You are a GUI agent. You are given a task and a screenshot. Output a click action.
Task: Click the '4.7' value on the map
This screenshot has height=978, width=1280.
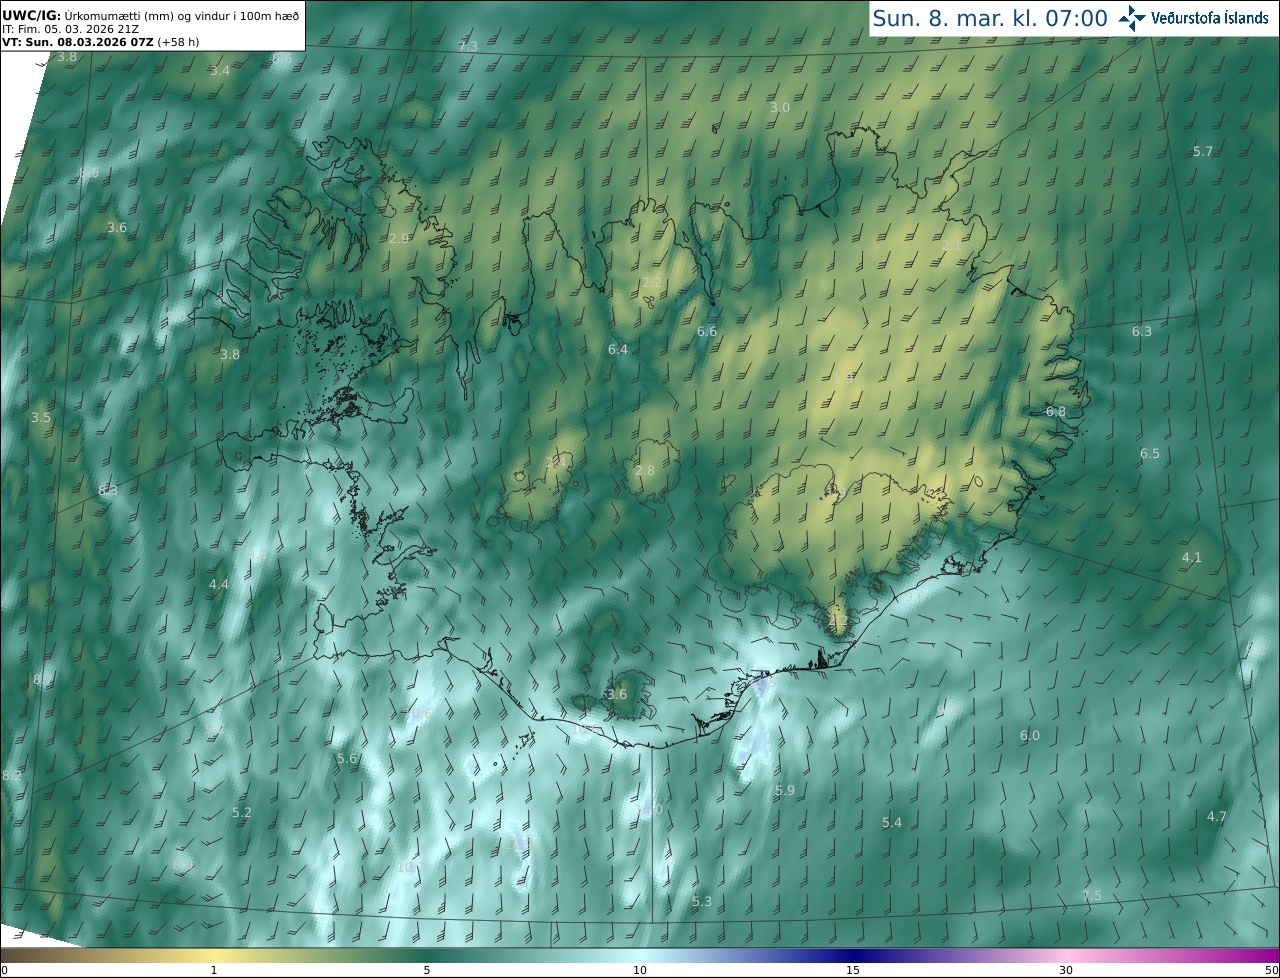click(1216, 816)
